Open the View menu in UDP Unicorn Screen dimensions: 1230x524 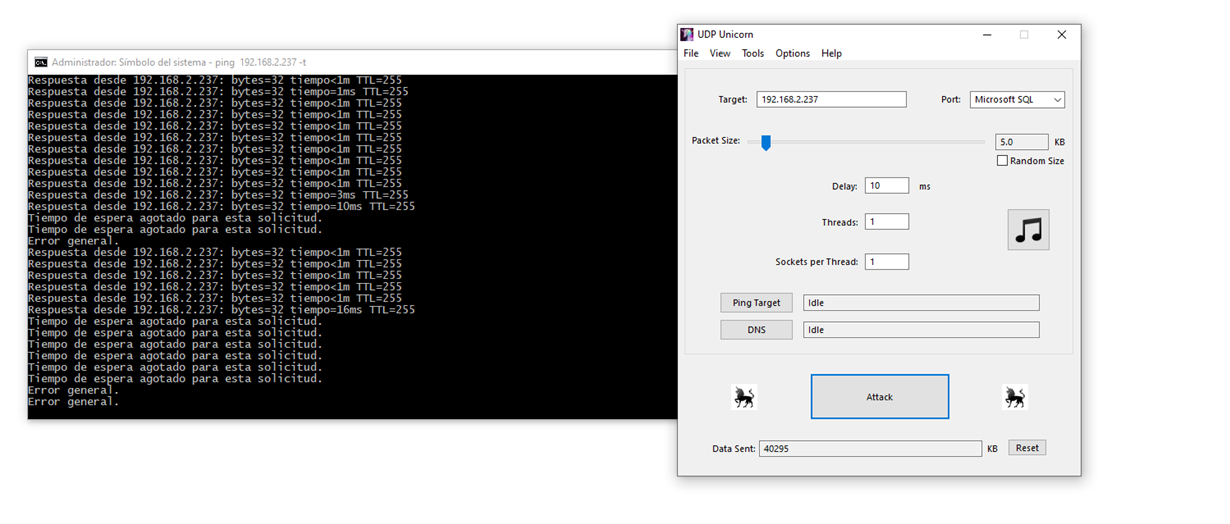tap(720, 54)
